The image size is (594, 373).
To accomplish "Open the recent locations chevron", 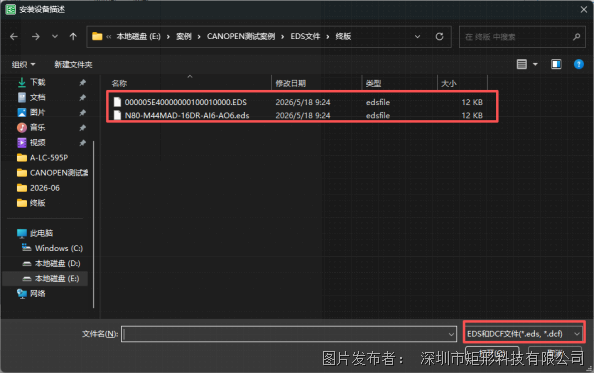I will coord(55,36).
